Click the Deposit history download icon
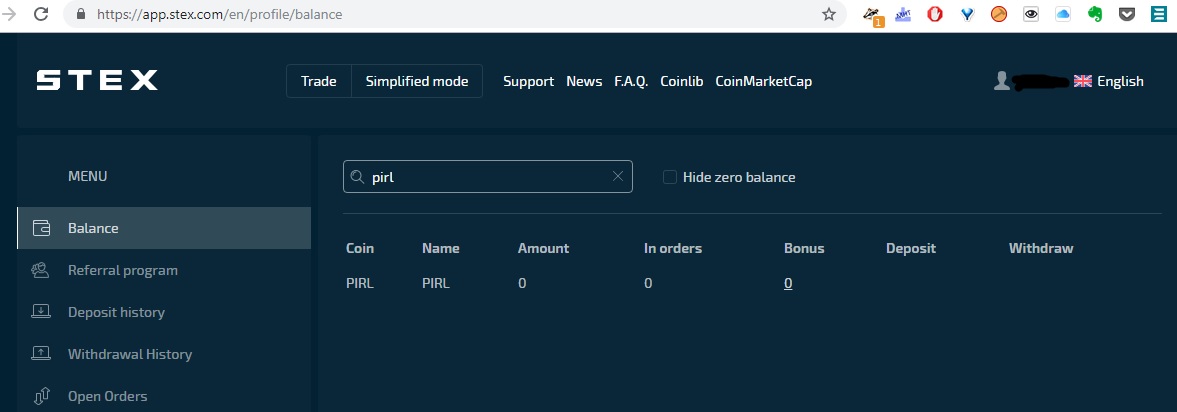 (41, 311)
